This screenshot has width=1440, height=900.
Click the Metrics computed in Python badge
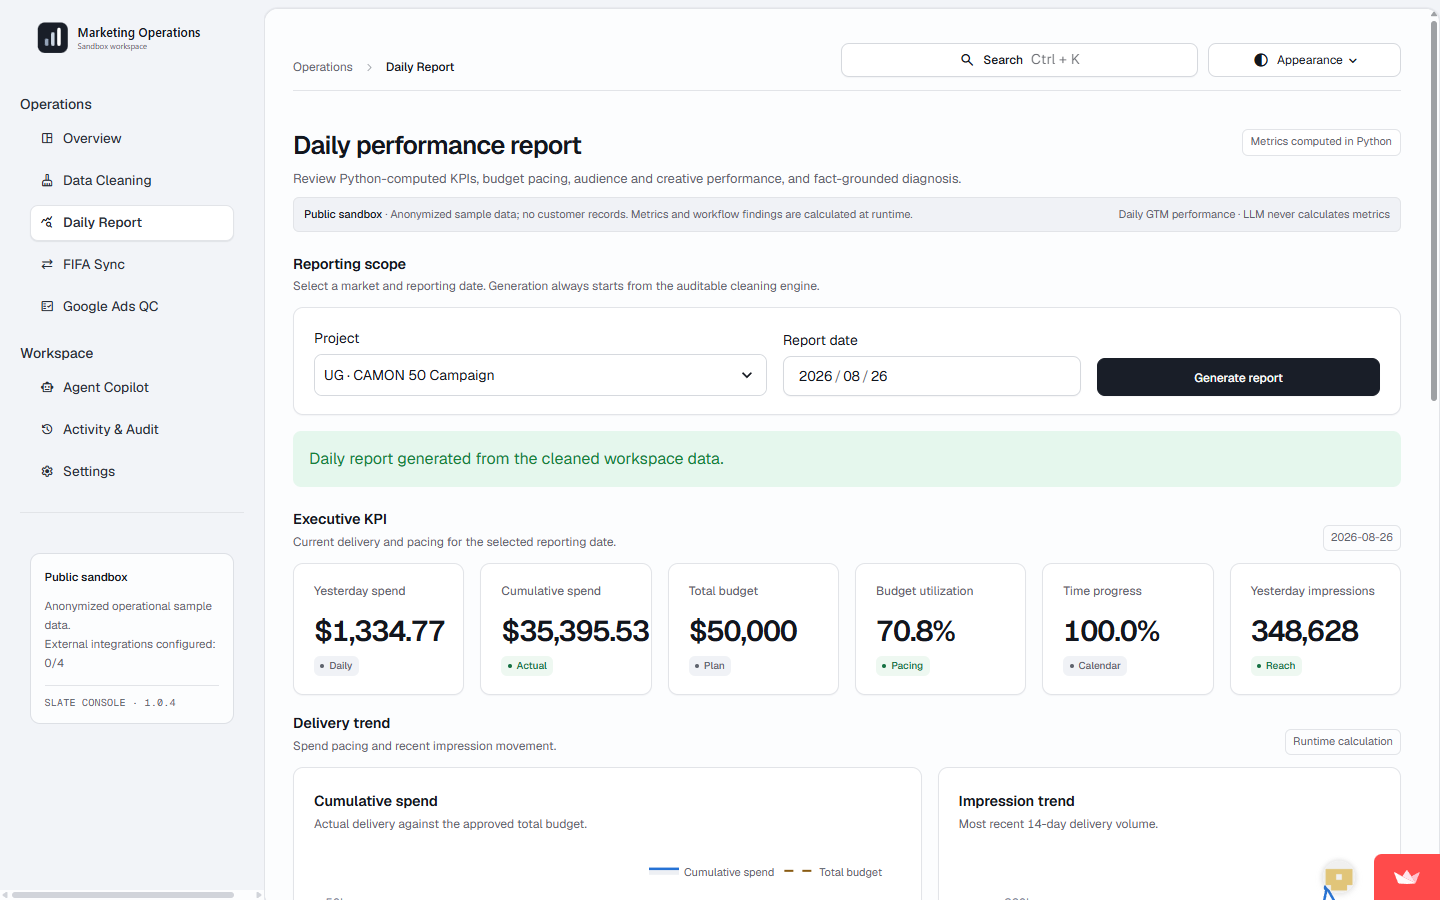tap(1321, 142)
